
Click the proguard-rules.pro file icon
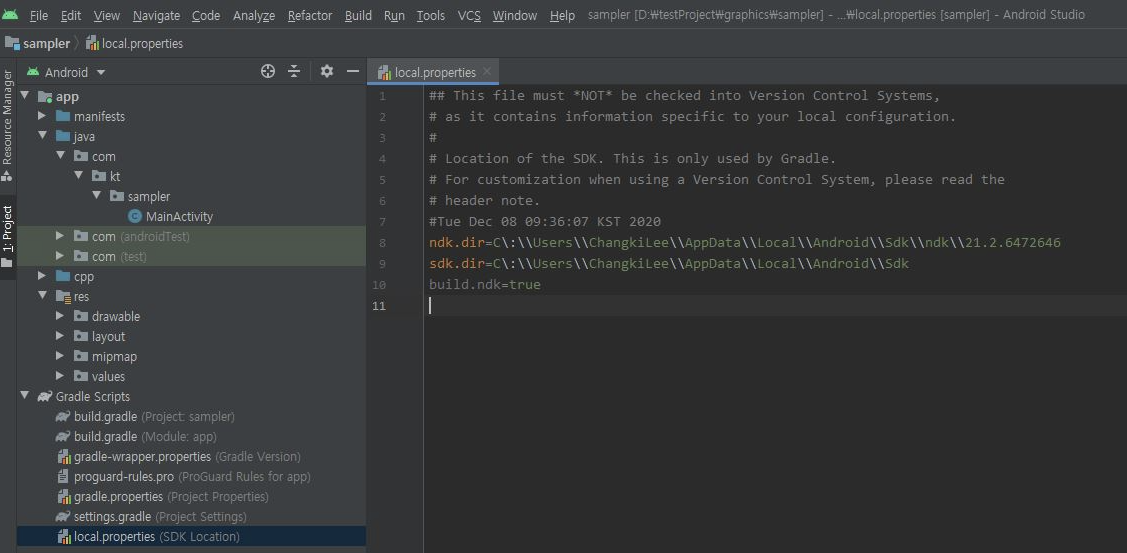coord(63,477)
